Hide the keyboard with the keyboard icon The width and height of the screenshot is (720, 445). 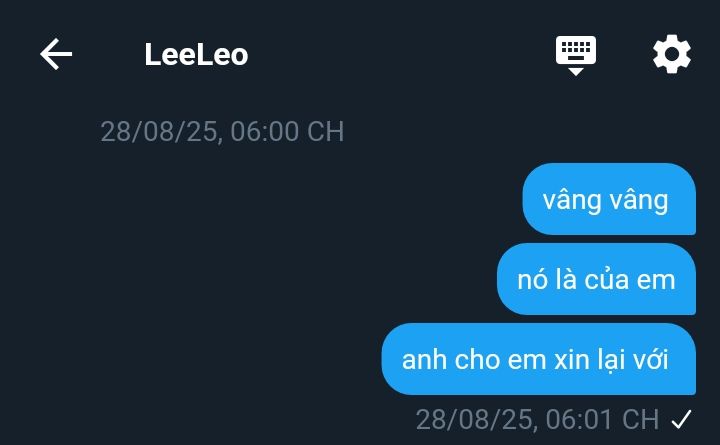pyautogui.click(x=576, y=55)
